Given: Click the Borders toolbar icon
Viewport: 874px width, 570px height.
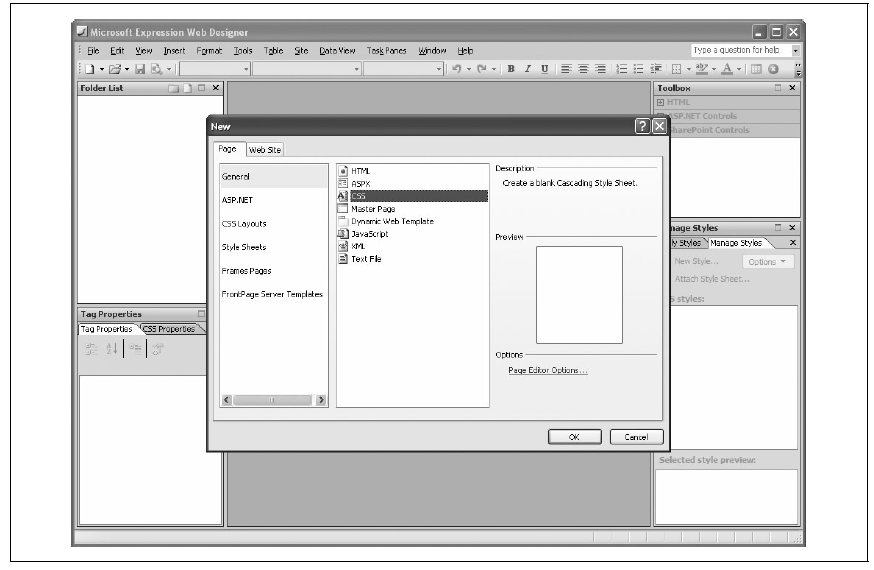Looking at the screenshot, I should click(x=677, y=69).
